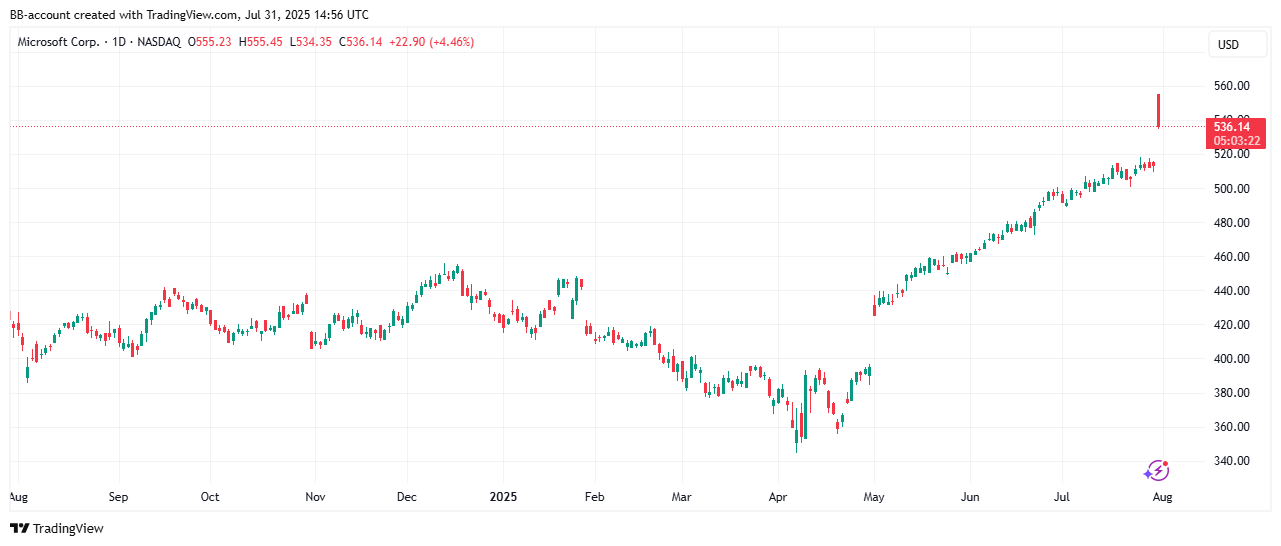Viewport: 1281px width, 546px height.
Task: Click the Apr label on time axis
Action: (x=777, y=496)
